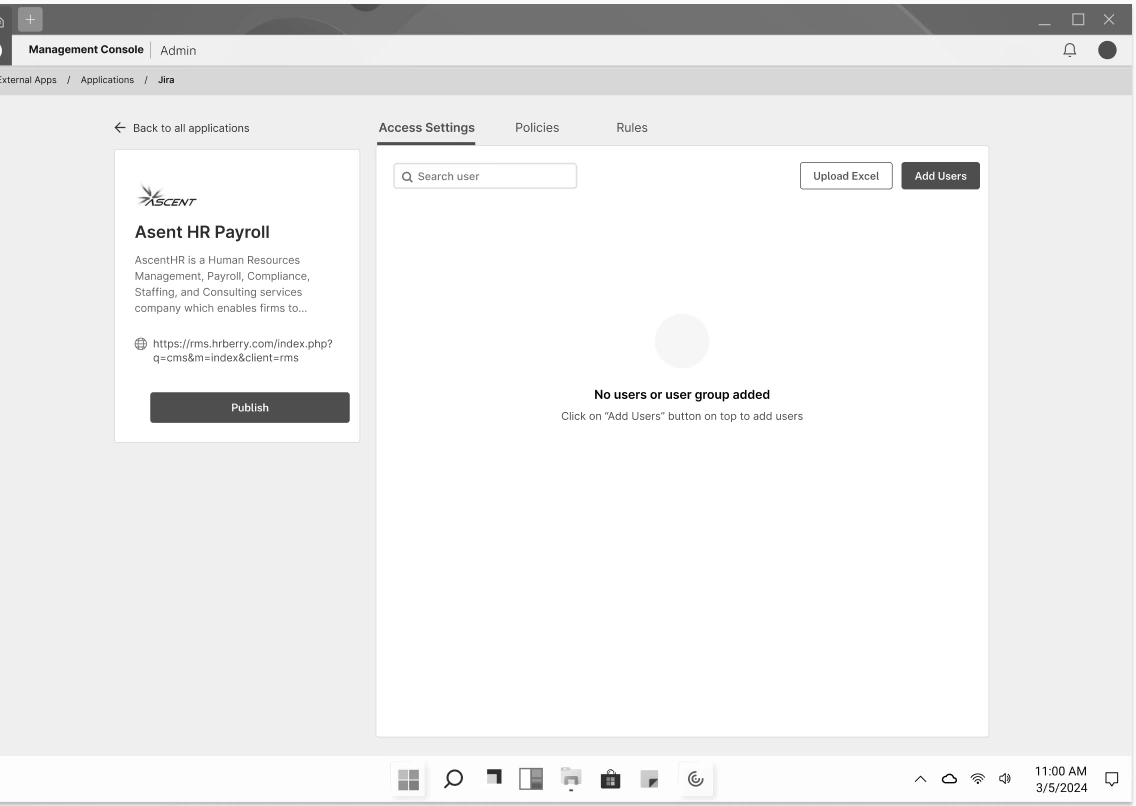
Task: Click the Upload Excel button
Action: [x=846, y=176]
